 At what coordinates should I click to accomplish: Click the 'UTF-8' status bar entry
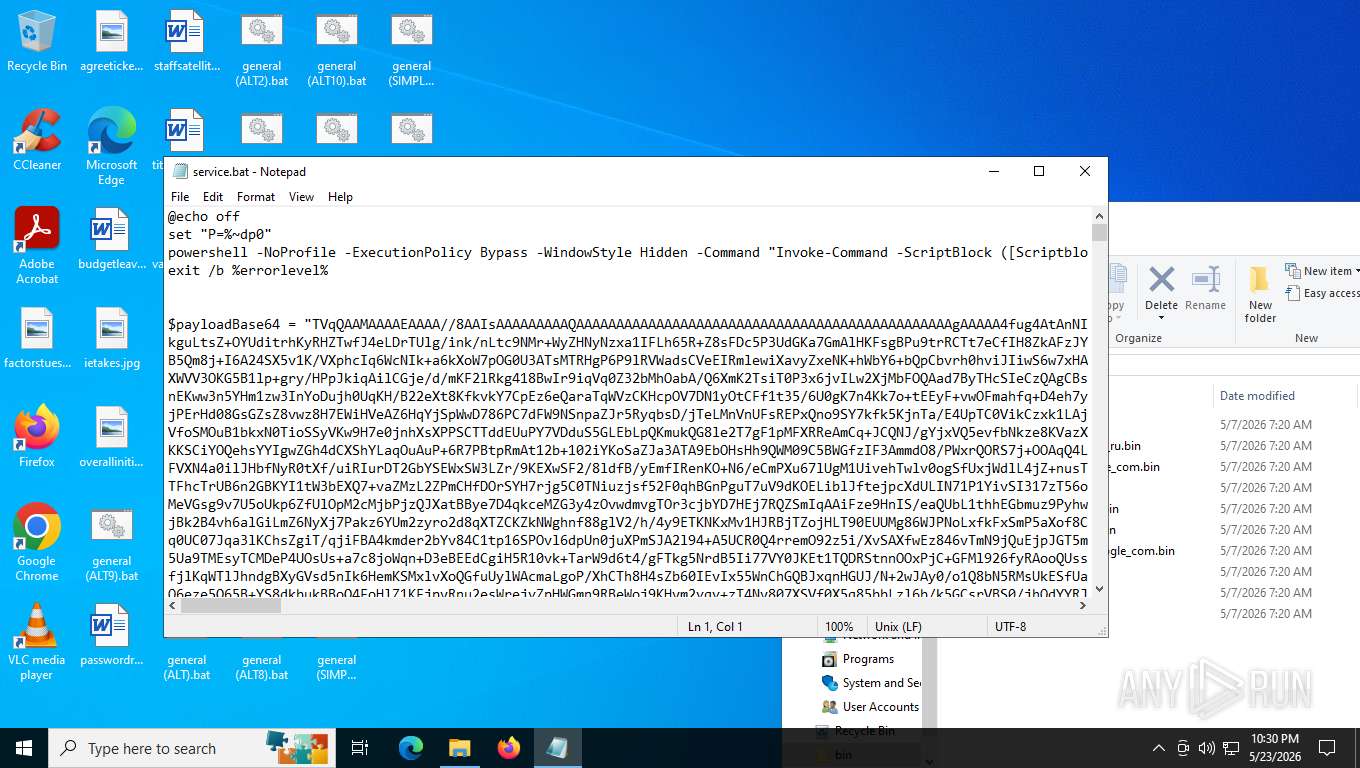[1010, 627]
